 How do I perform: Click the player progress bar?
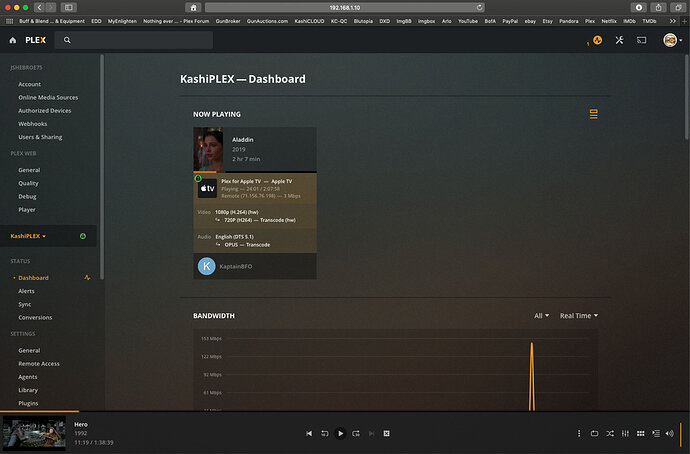click(x=345, y=411)
